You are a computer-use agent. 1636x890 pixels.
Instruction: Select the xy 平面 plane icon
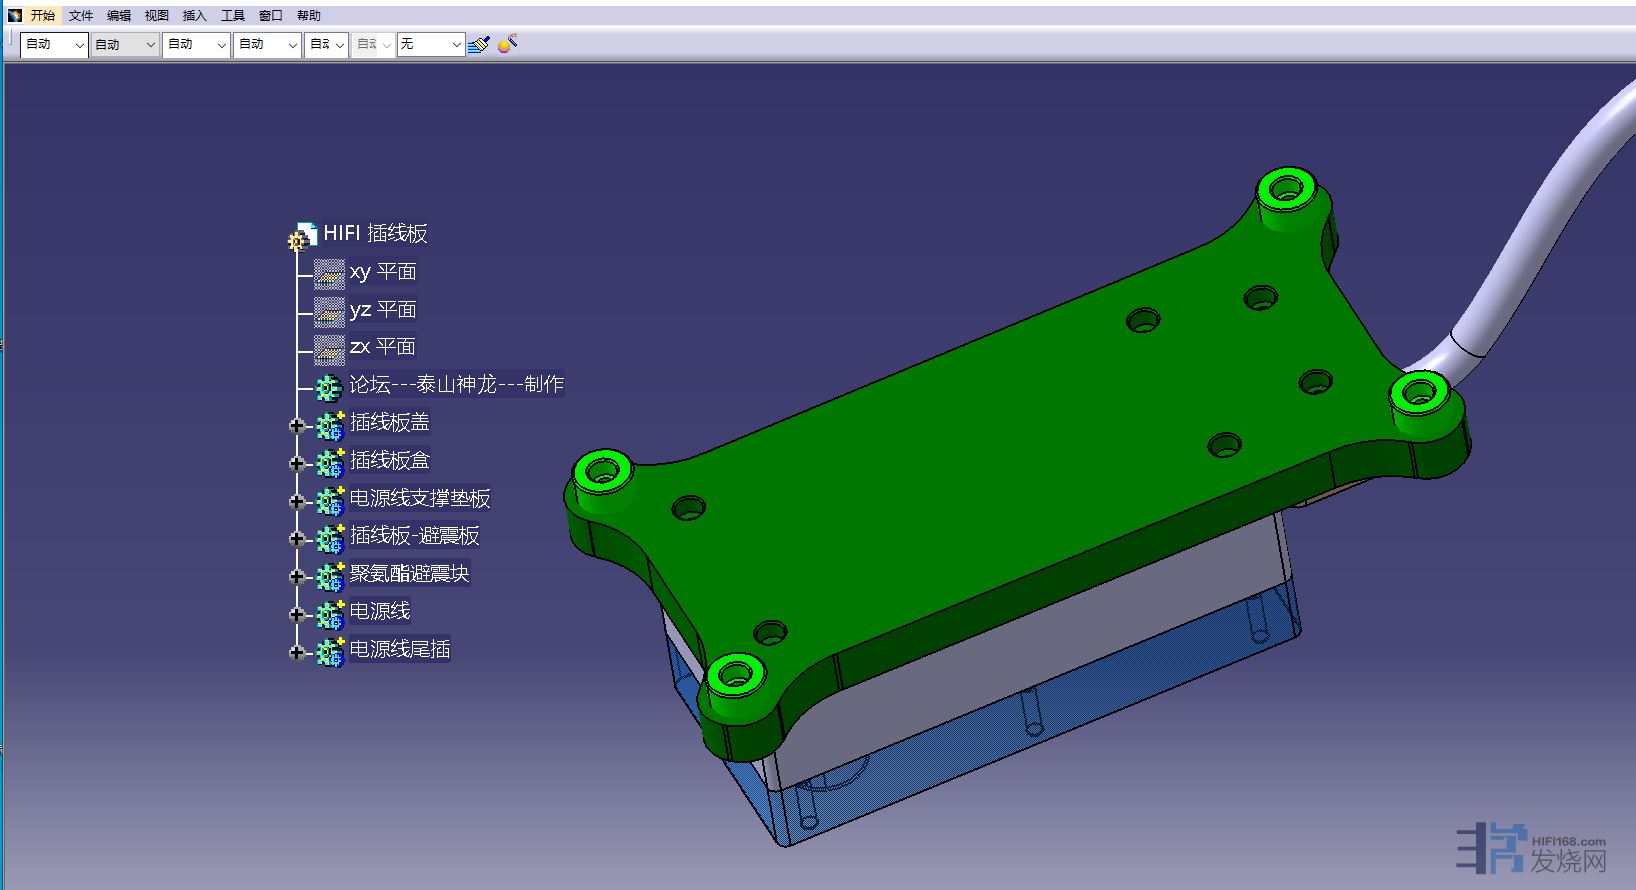coord(329,273)
